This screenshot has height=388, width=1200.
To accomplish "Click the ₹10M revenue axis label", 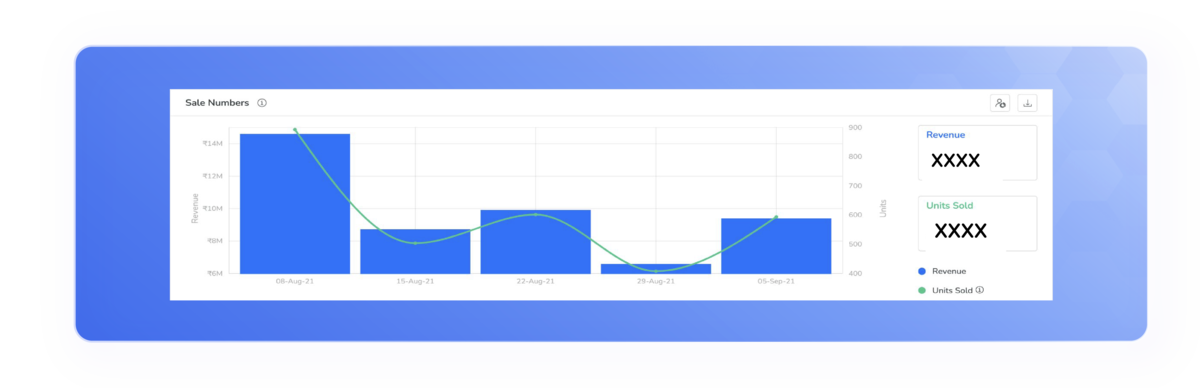I will click(x=212, y=208).
